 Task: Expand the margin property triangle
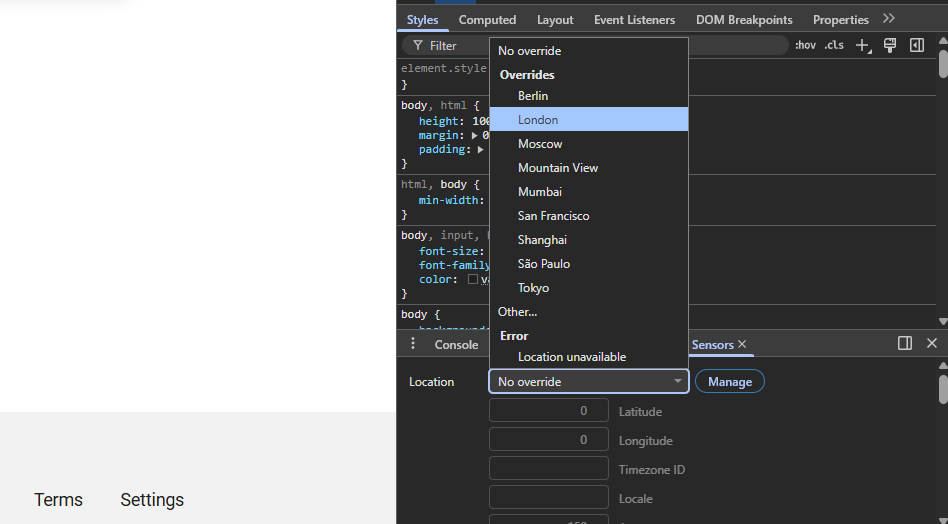[475, 135]
